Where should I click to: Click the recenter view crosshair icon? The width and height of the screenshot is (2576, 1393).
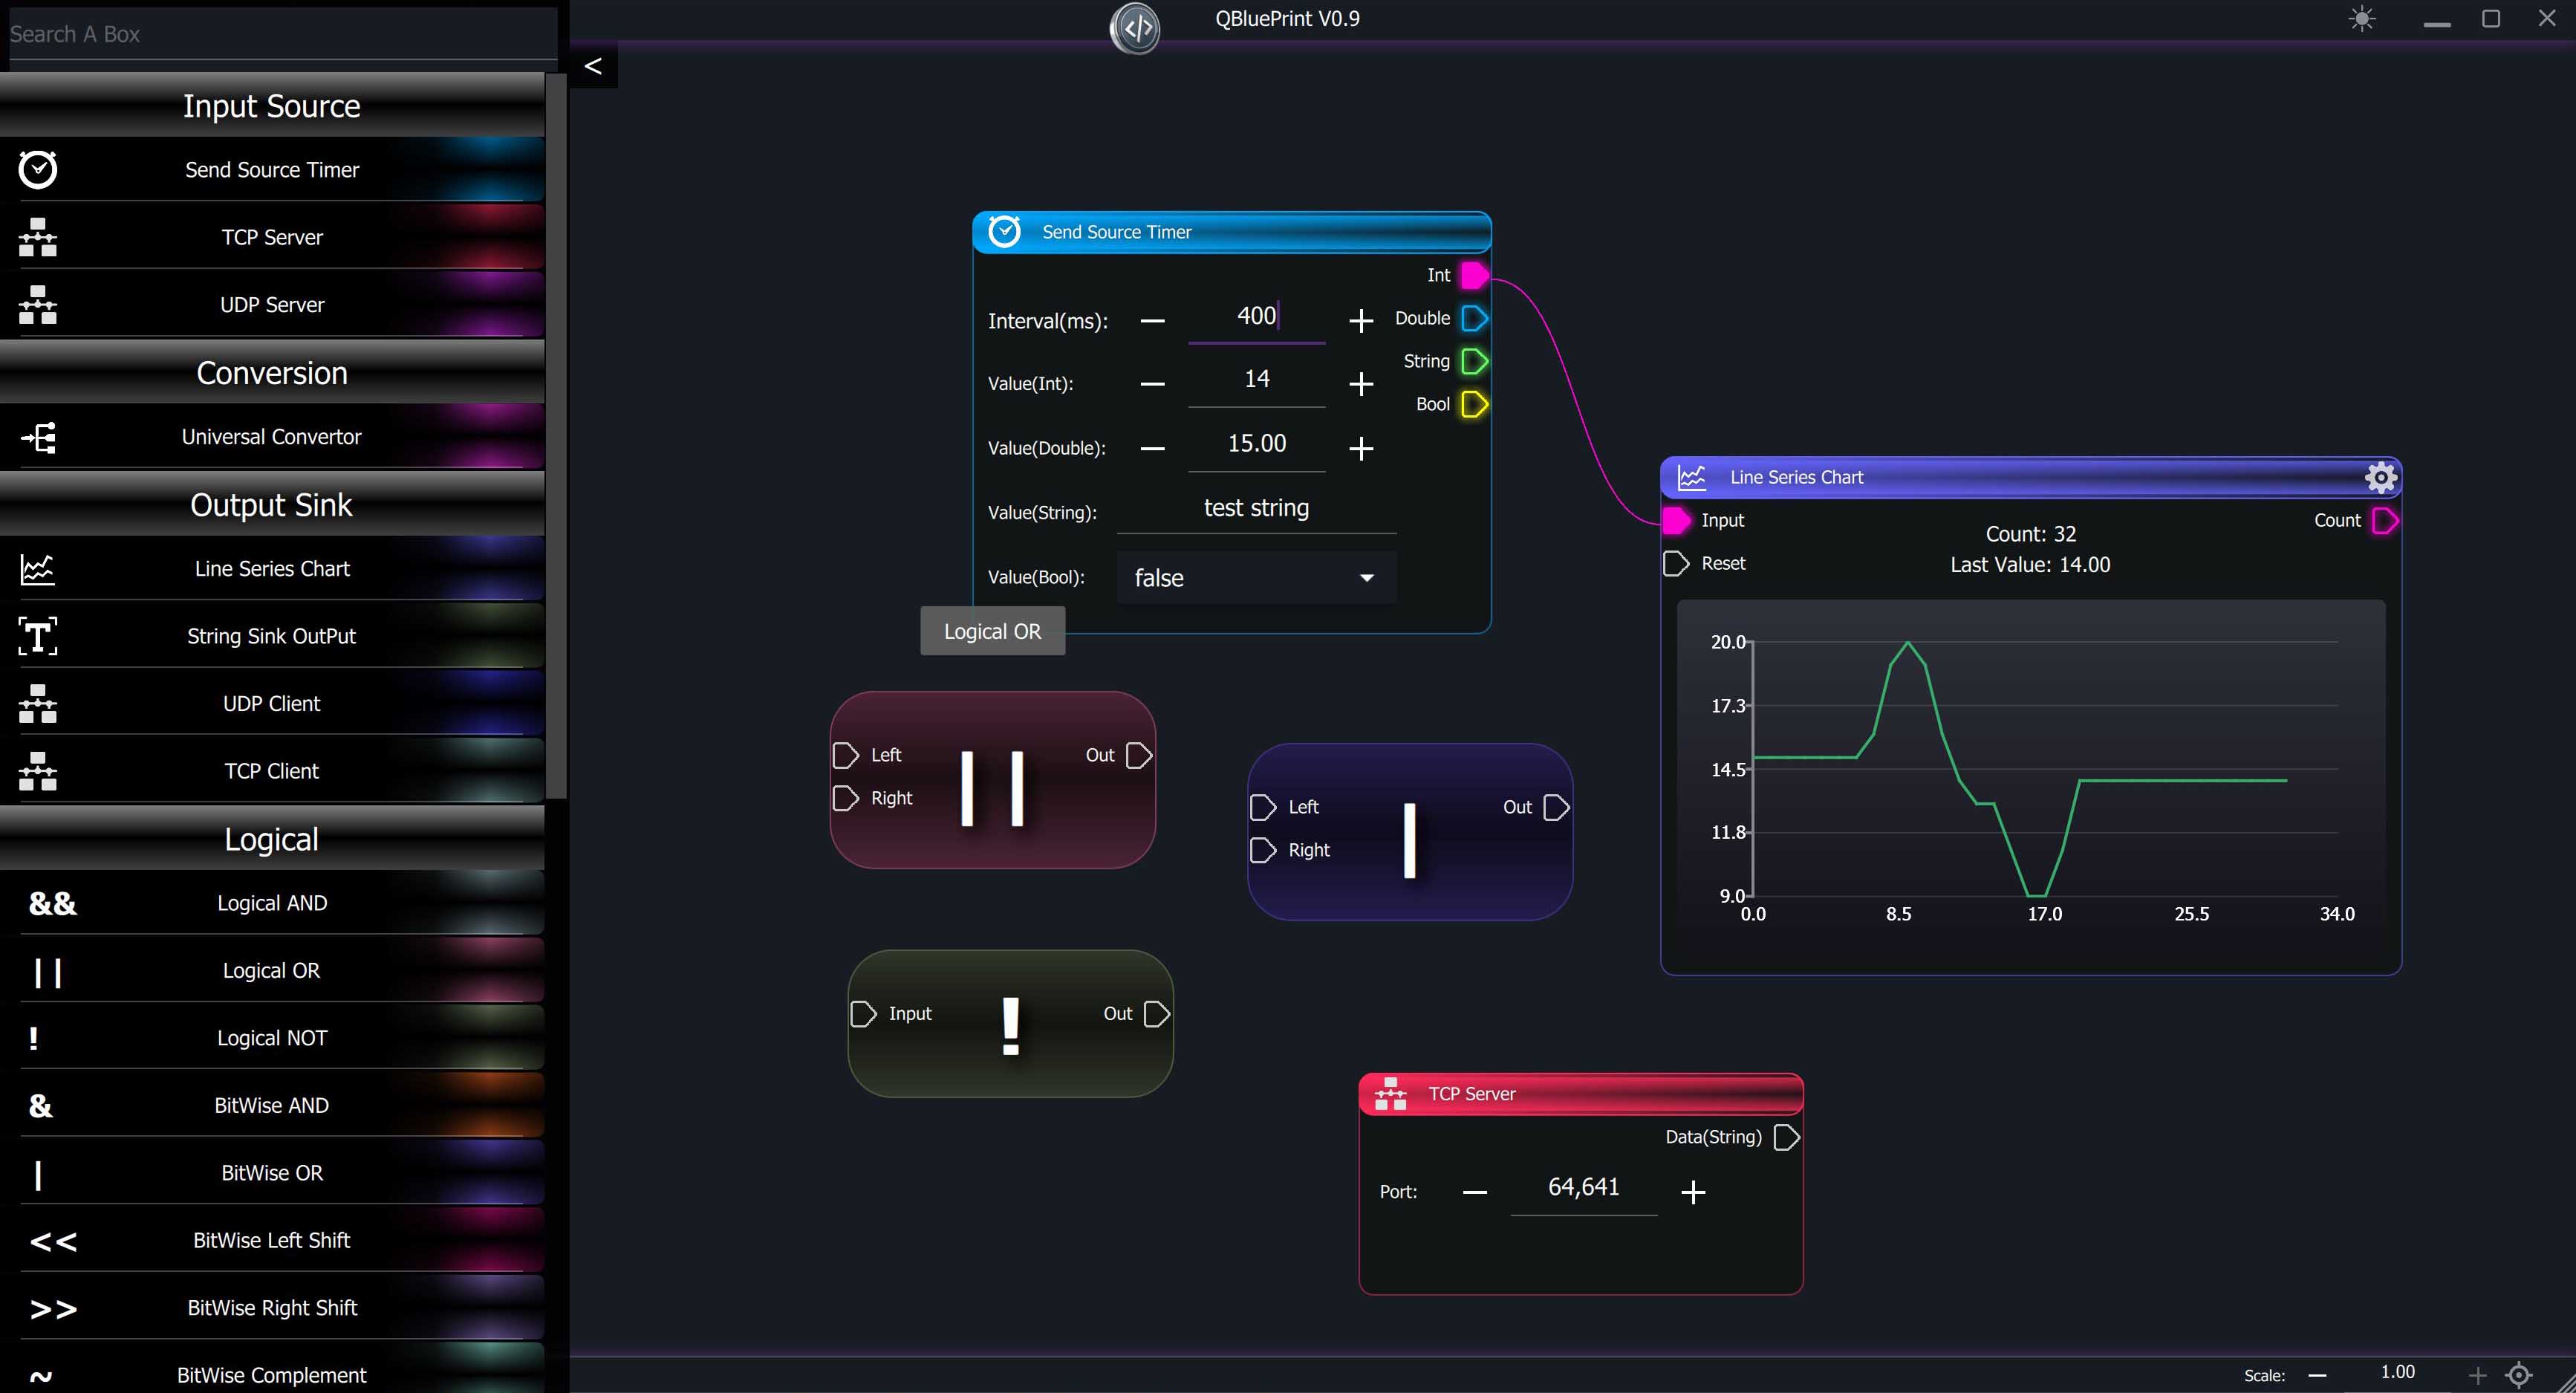click(2519, 1375)
